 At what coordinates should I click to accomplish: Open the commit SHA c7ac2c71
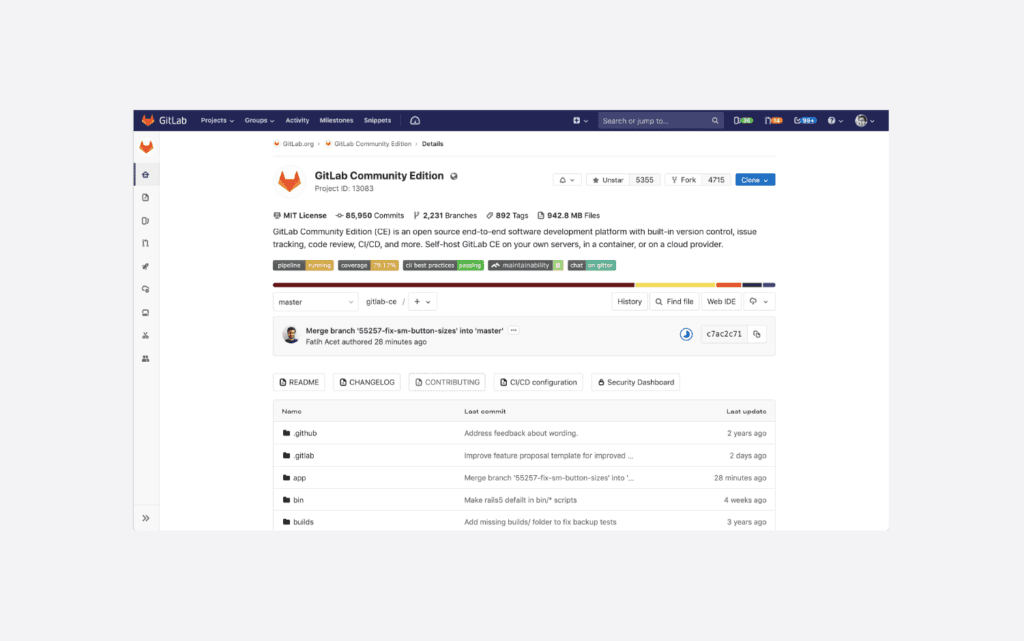724,334
